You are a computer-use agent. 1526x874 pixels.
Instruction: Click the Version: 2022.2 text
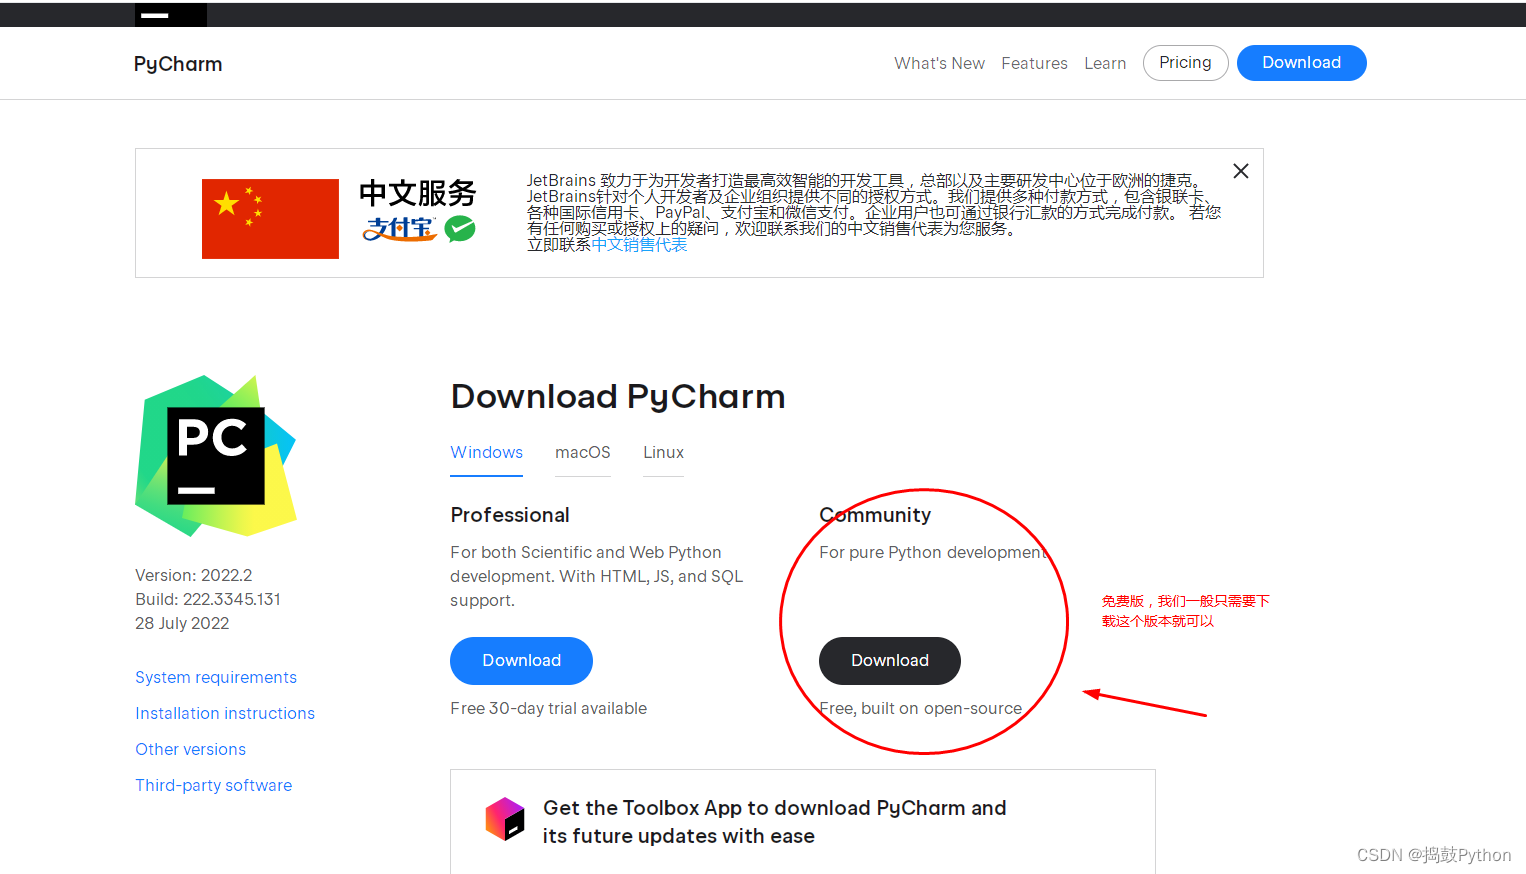pyautogui.click(x=194, y=575)
